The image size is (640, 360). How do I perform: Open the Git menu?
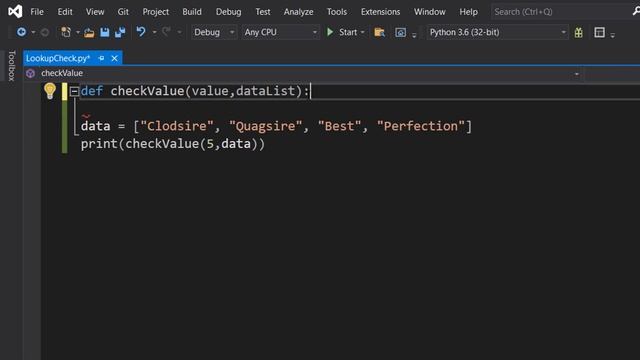123,12
